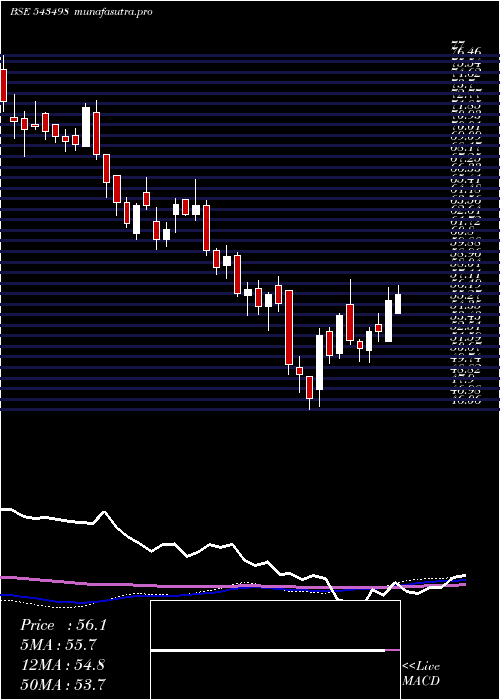Select the '50MA : 53.7' value

click(63, 684)
